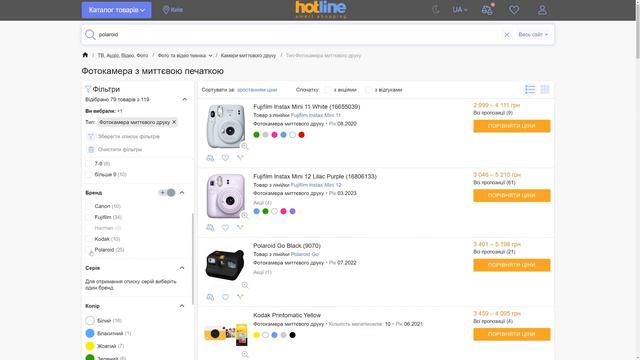Open ТВ, Аудіо, Відео, Фото breadcrumb

tap(122, 56)
